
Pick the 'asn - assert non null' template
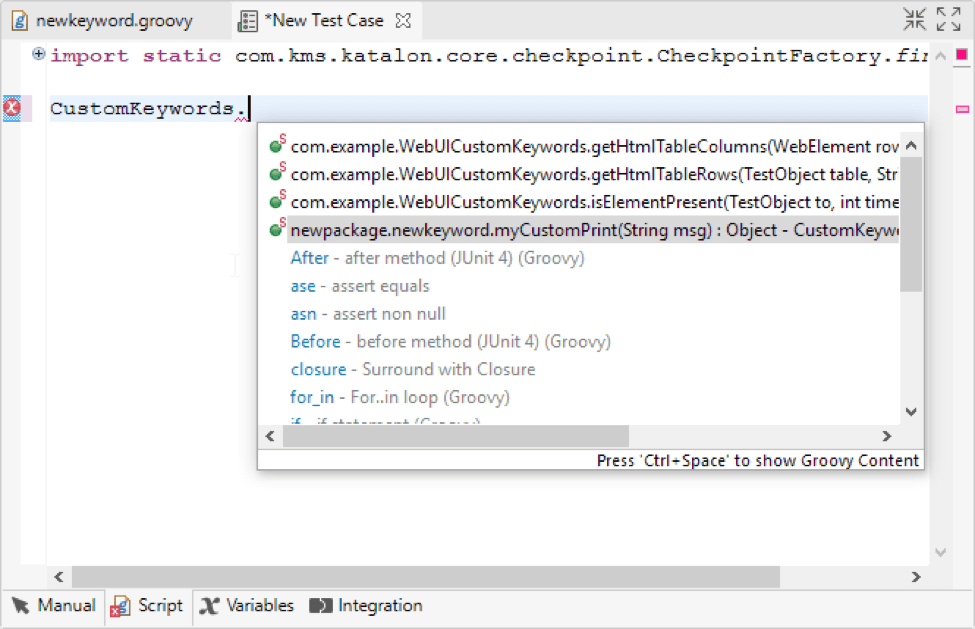pyautogui.click(x=367, y=314)
